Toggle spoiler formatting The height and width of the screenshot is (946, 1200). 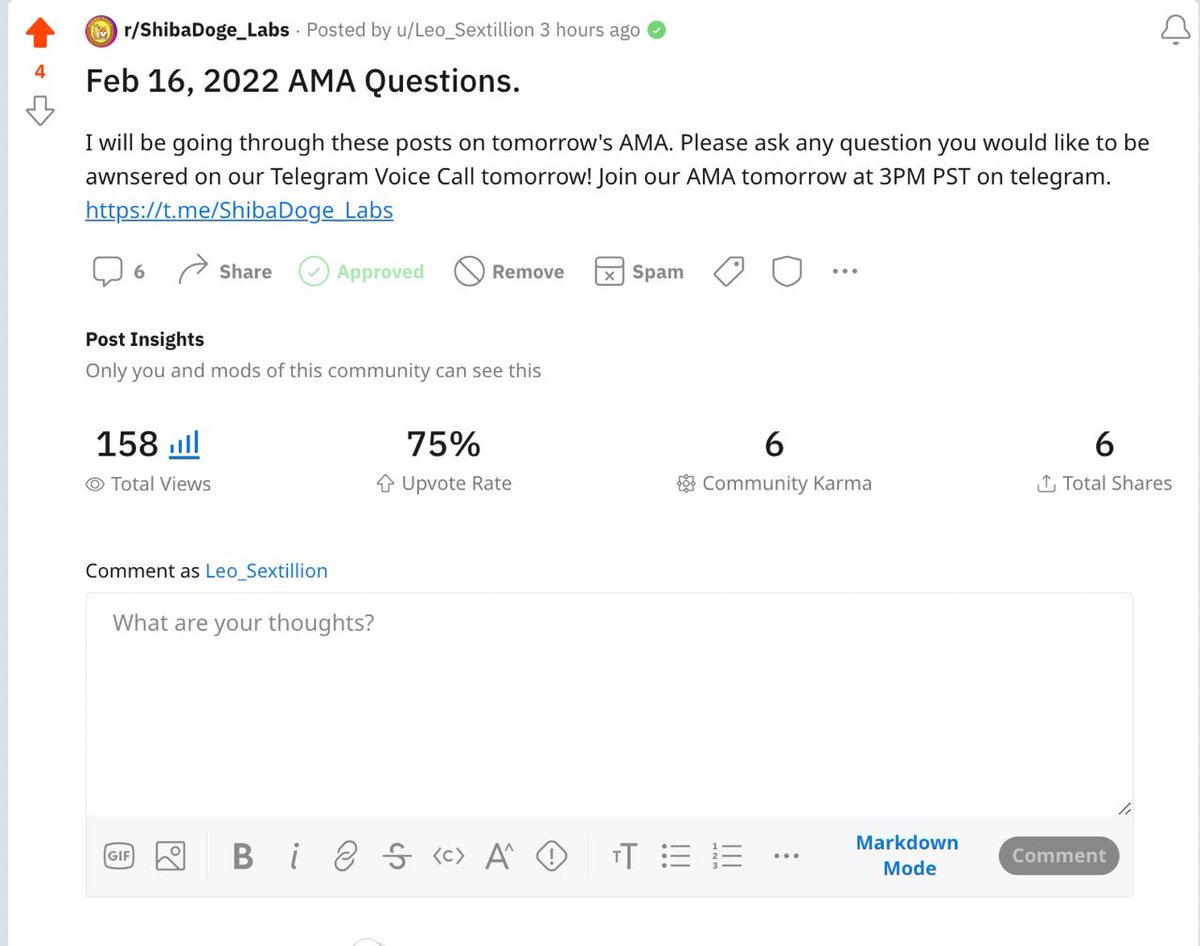(x=552, y=856)
